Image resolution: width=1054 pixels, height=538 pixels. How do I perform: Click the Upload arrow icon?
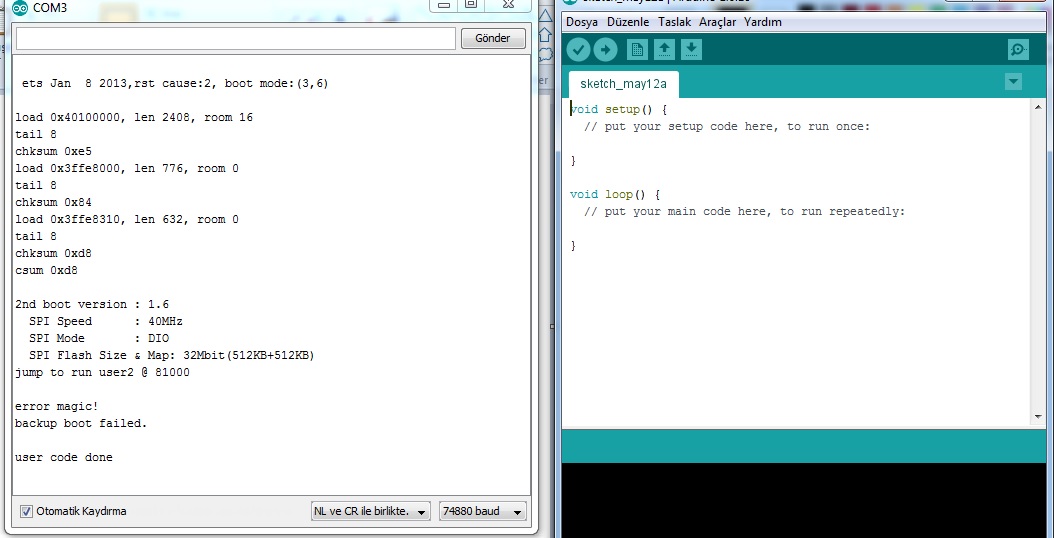click(605, 50)
